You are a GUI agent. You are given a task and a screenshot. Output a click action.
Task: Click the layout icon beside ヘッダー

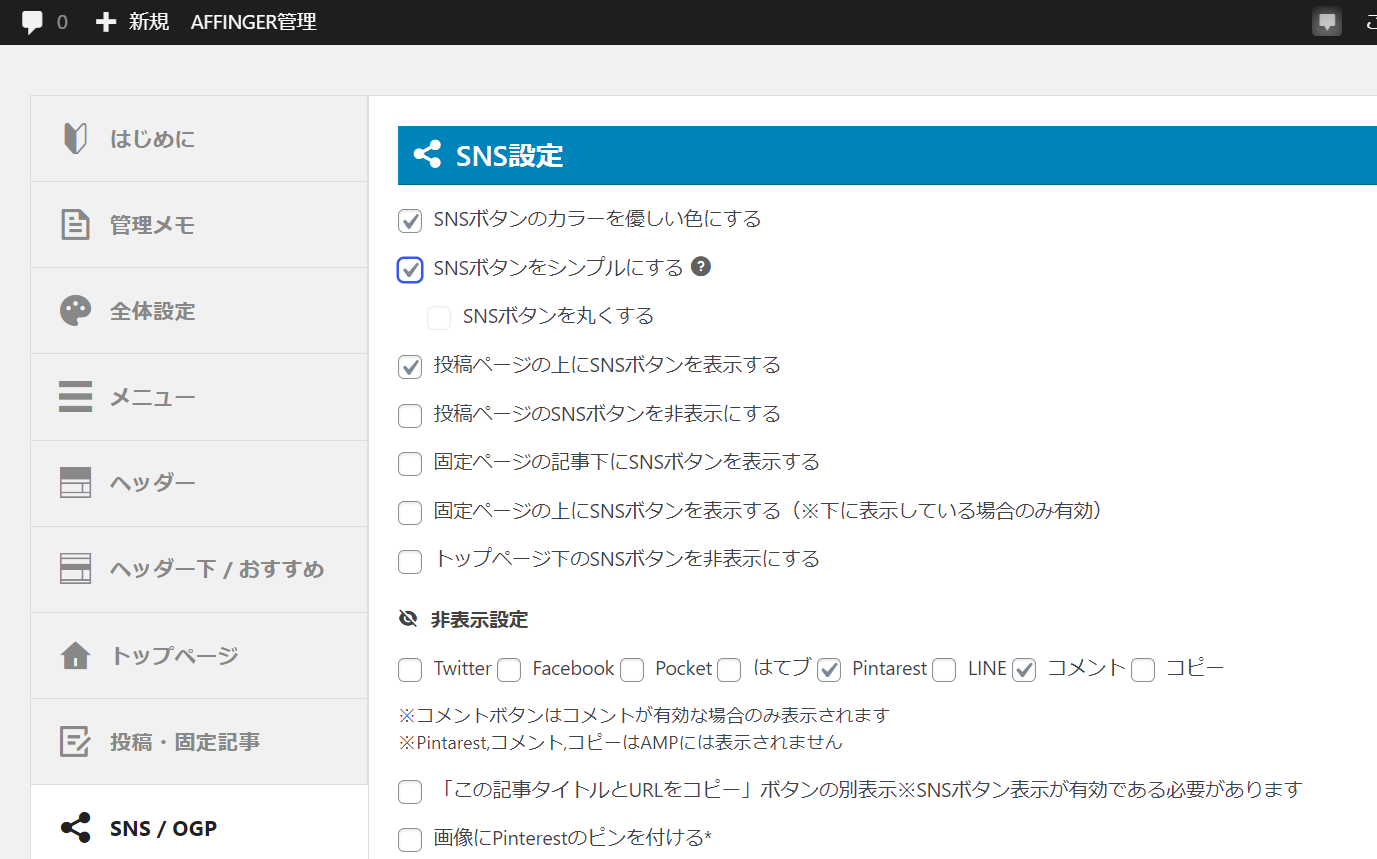click(75, 483)
